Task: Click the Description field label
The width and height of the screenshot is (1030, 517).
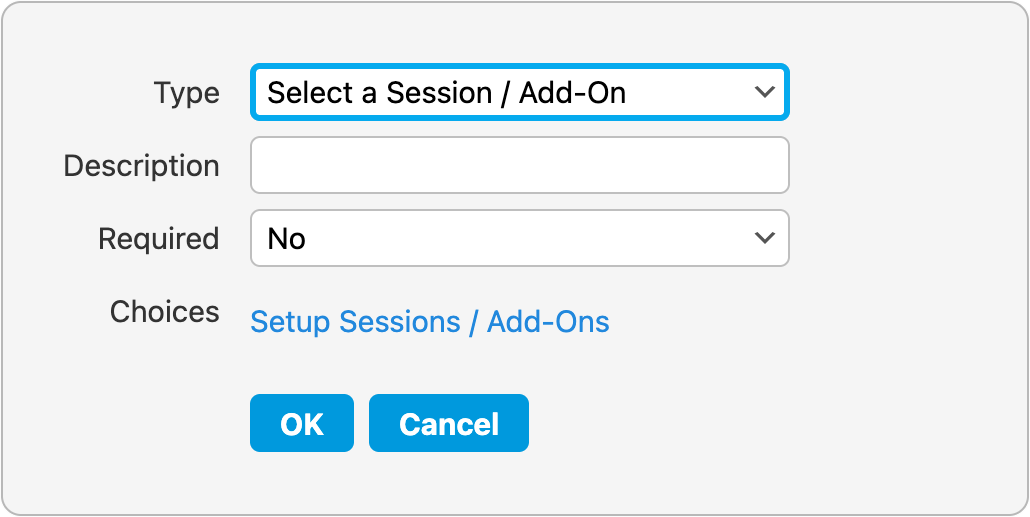Action: pos(141,165)
